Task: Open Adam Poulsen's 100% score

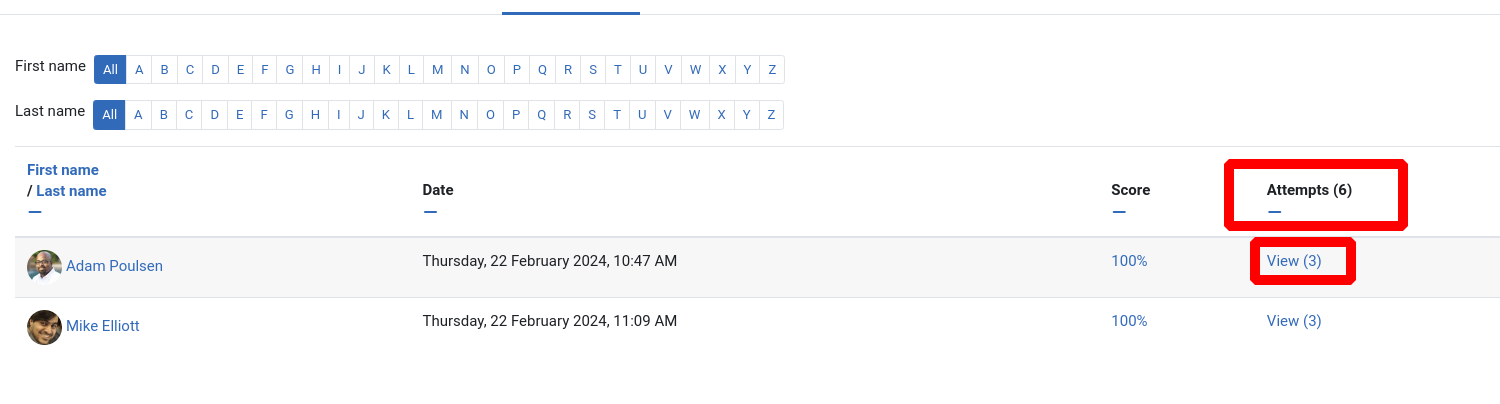Action: (1129, 261)
